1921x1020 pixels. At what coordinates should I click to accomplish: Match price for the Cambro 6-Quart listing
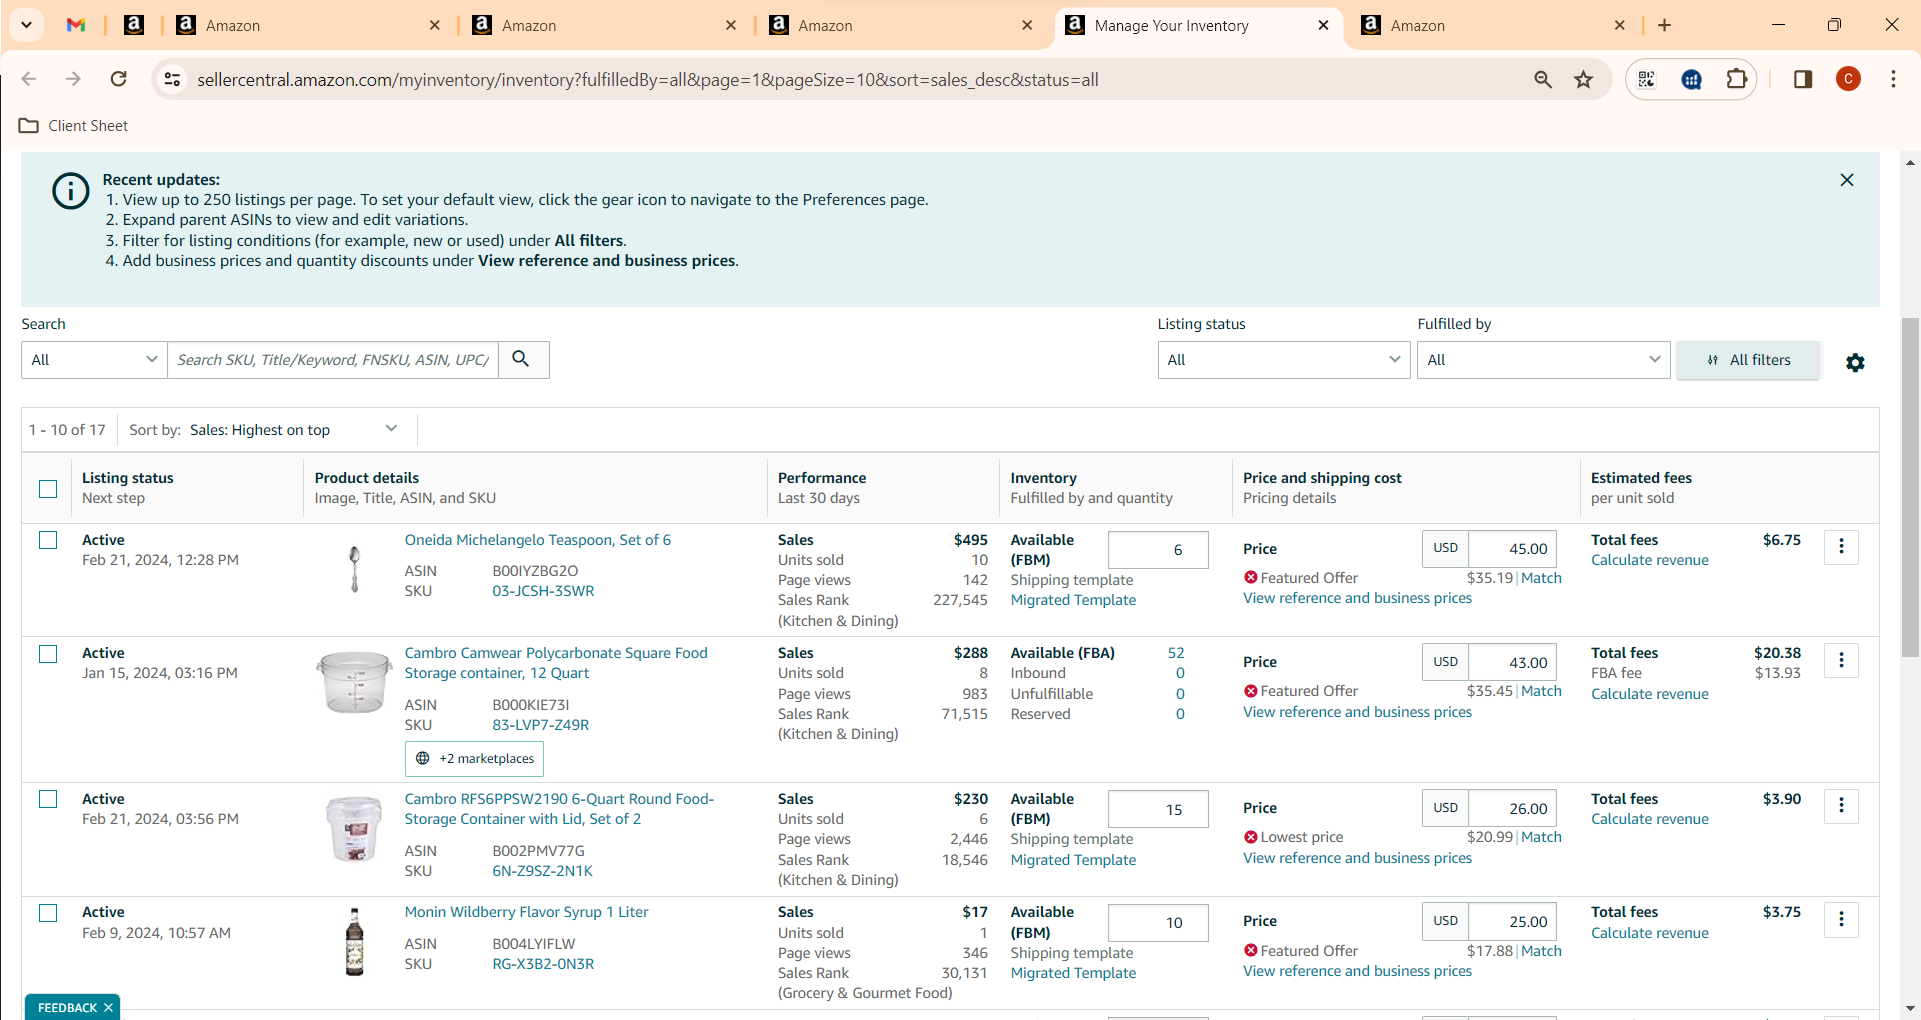(1541, 837)
